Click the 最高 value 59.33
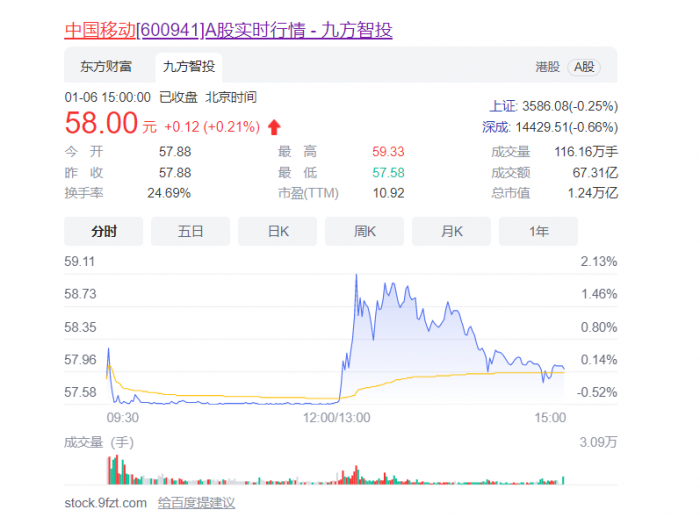 (388, 152)
